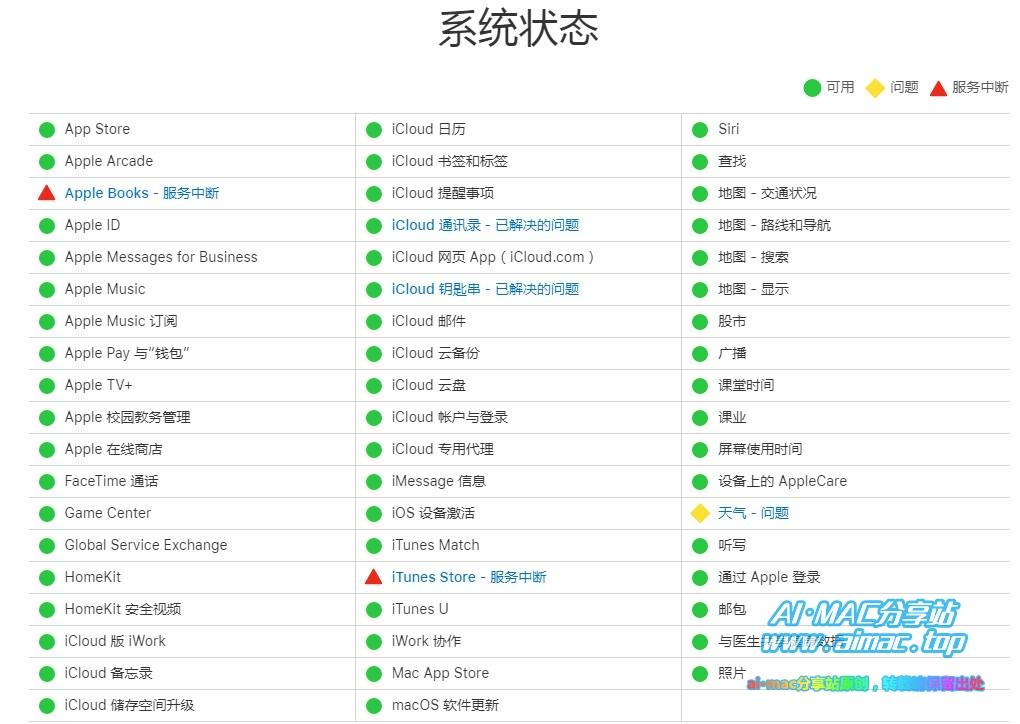Viewport: 1020px width, 724px height.
Task: Select the 听写 entry
Action: pos(732,545)
